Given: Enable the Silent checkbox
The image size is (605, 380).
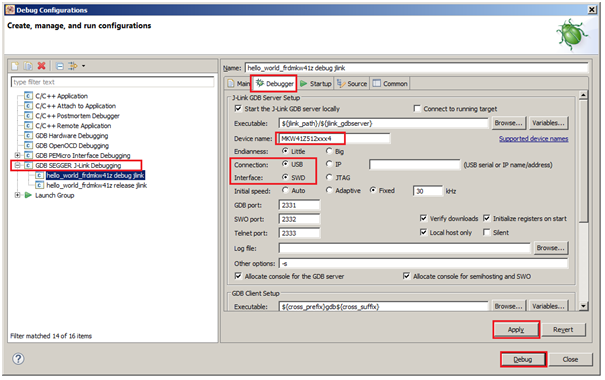Looking at the screenshot, I should coord(487,232).
